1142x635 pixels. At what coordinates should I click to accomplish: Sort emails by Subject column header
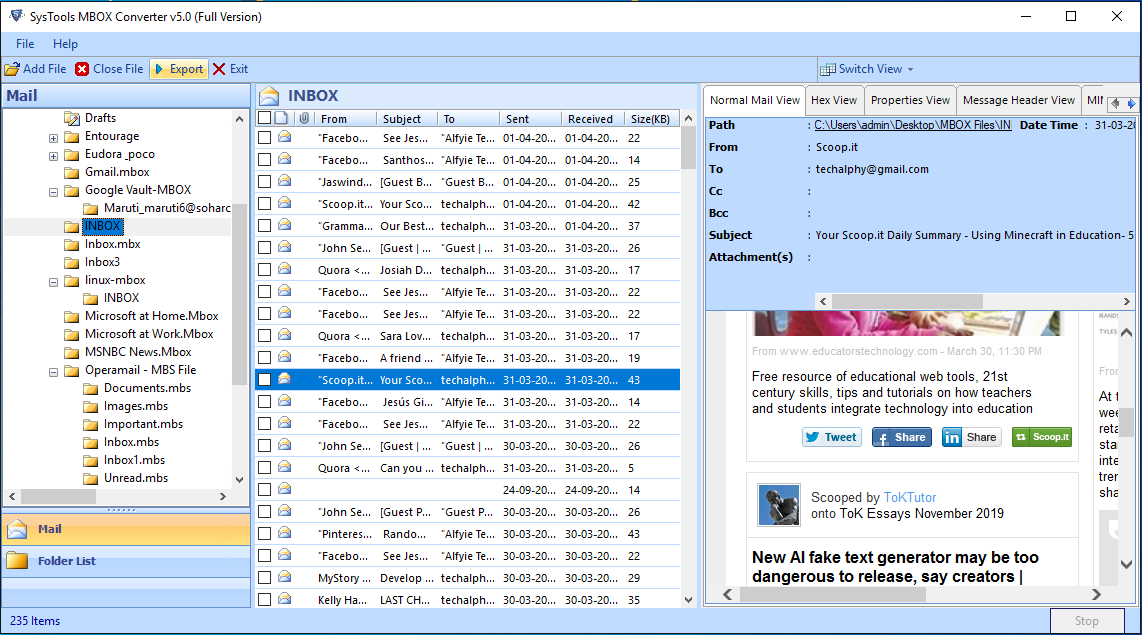[406, 119]
